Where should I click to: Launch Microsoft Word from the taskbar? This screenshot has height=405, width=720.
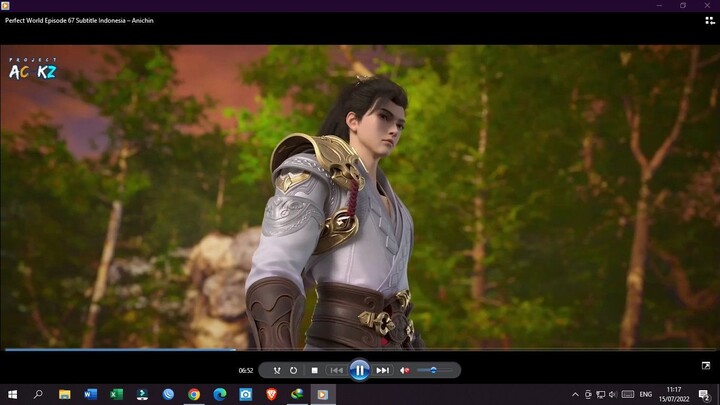coord(90,394)
